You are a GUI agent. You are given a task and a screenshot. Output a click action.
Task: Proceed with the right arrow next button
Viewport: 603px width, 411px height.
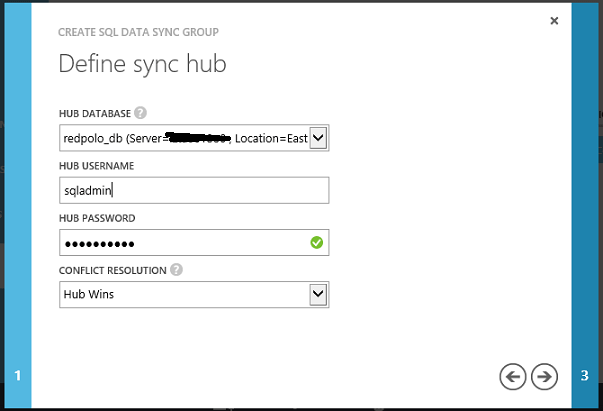click(x=544, y=377)
